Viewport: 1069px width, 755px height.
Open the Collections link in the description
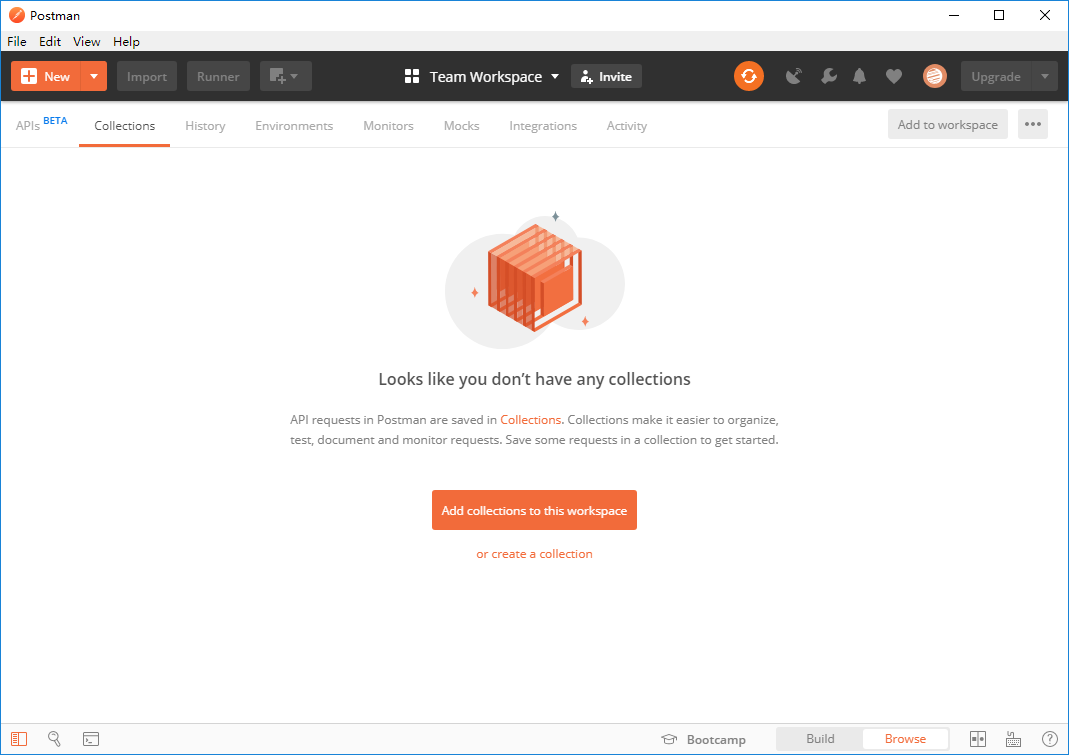(530, 419)
